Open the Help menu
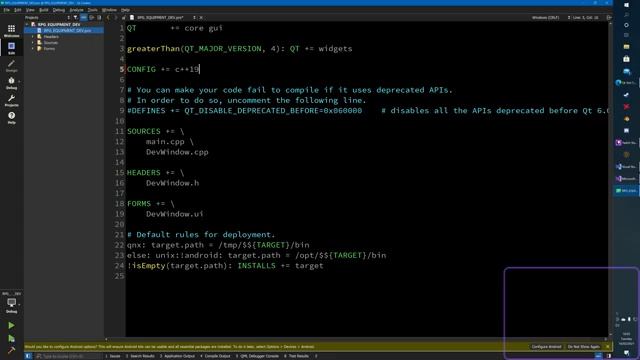 click(125, 10)
